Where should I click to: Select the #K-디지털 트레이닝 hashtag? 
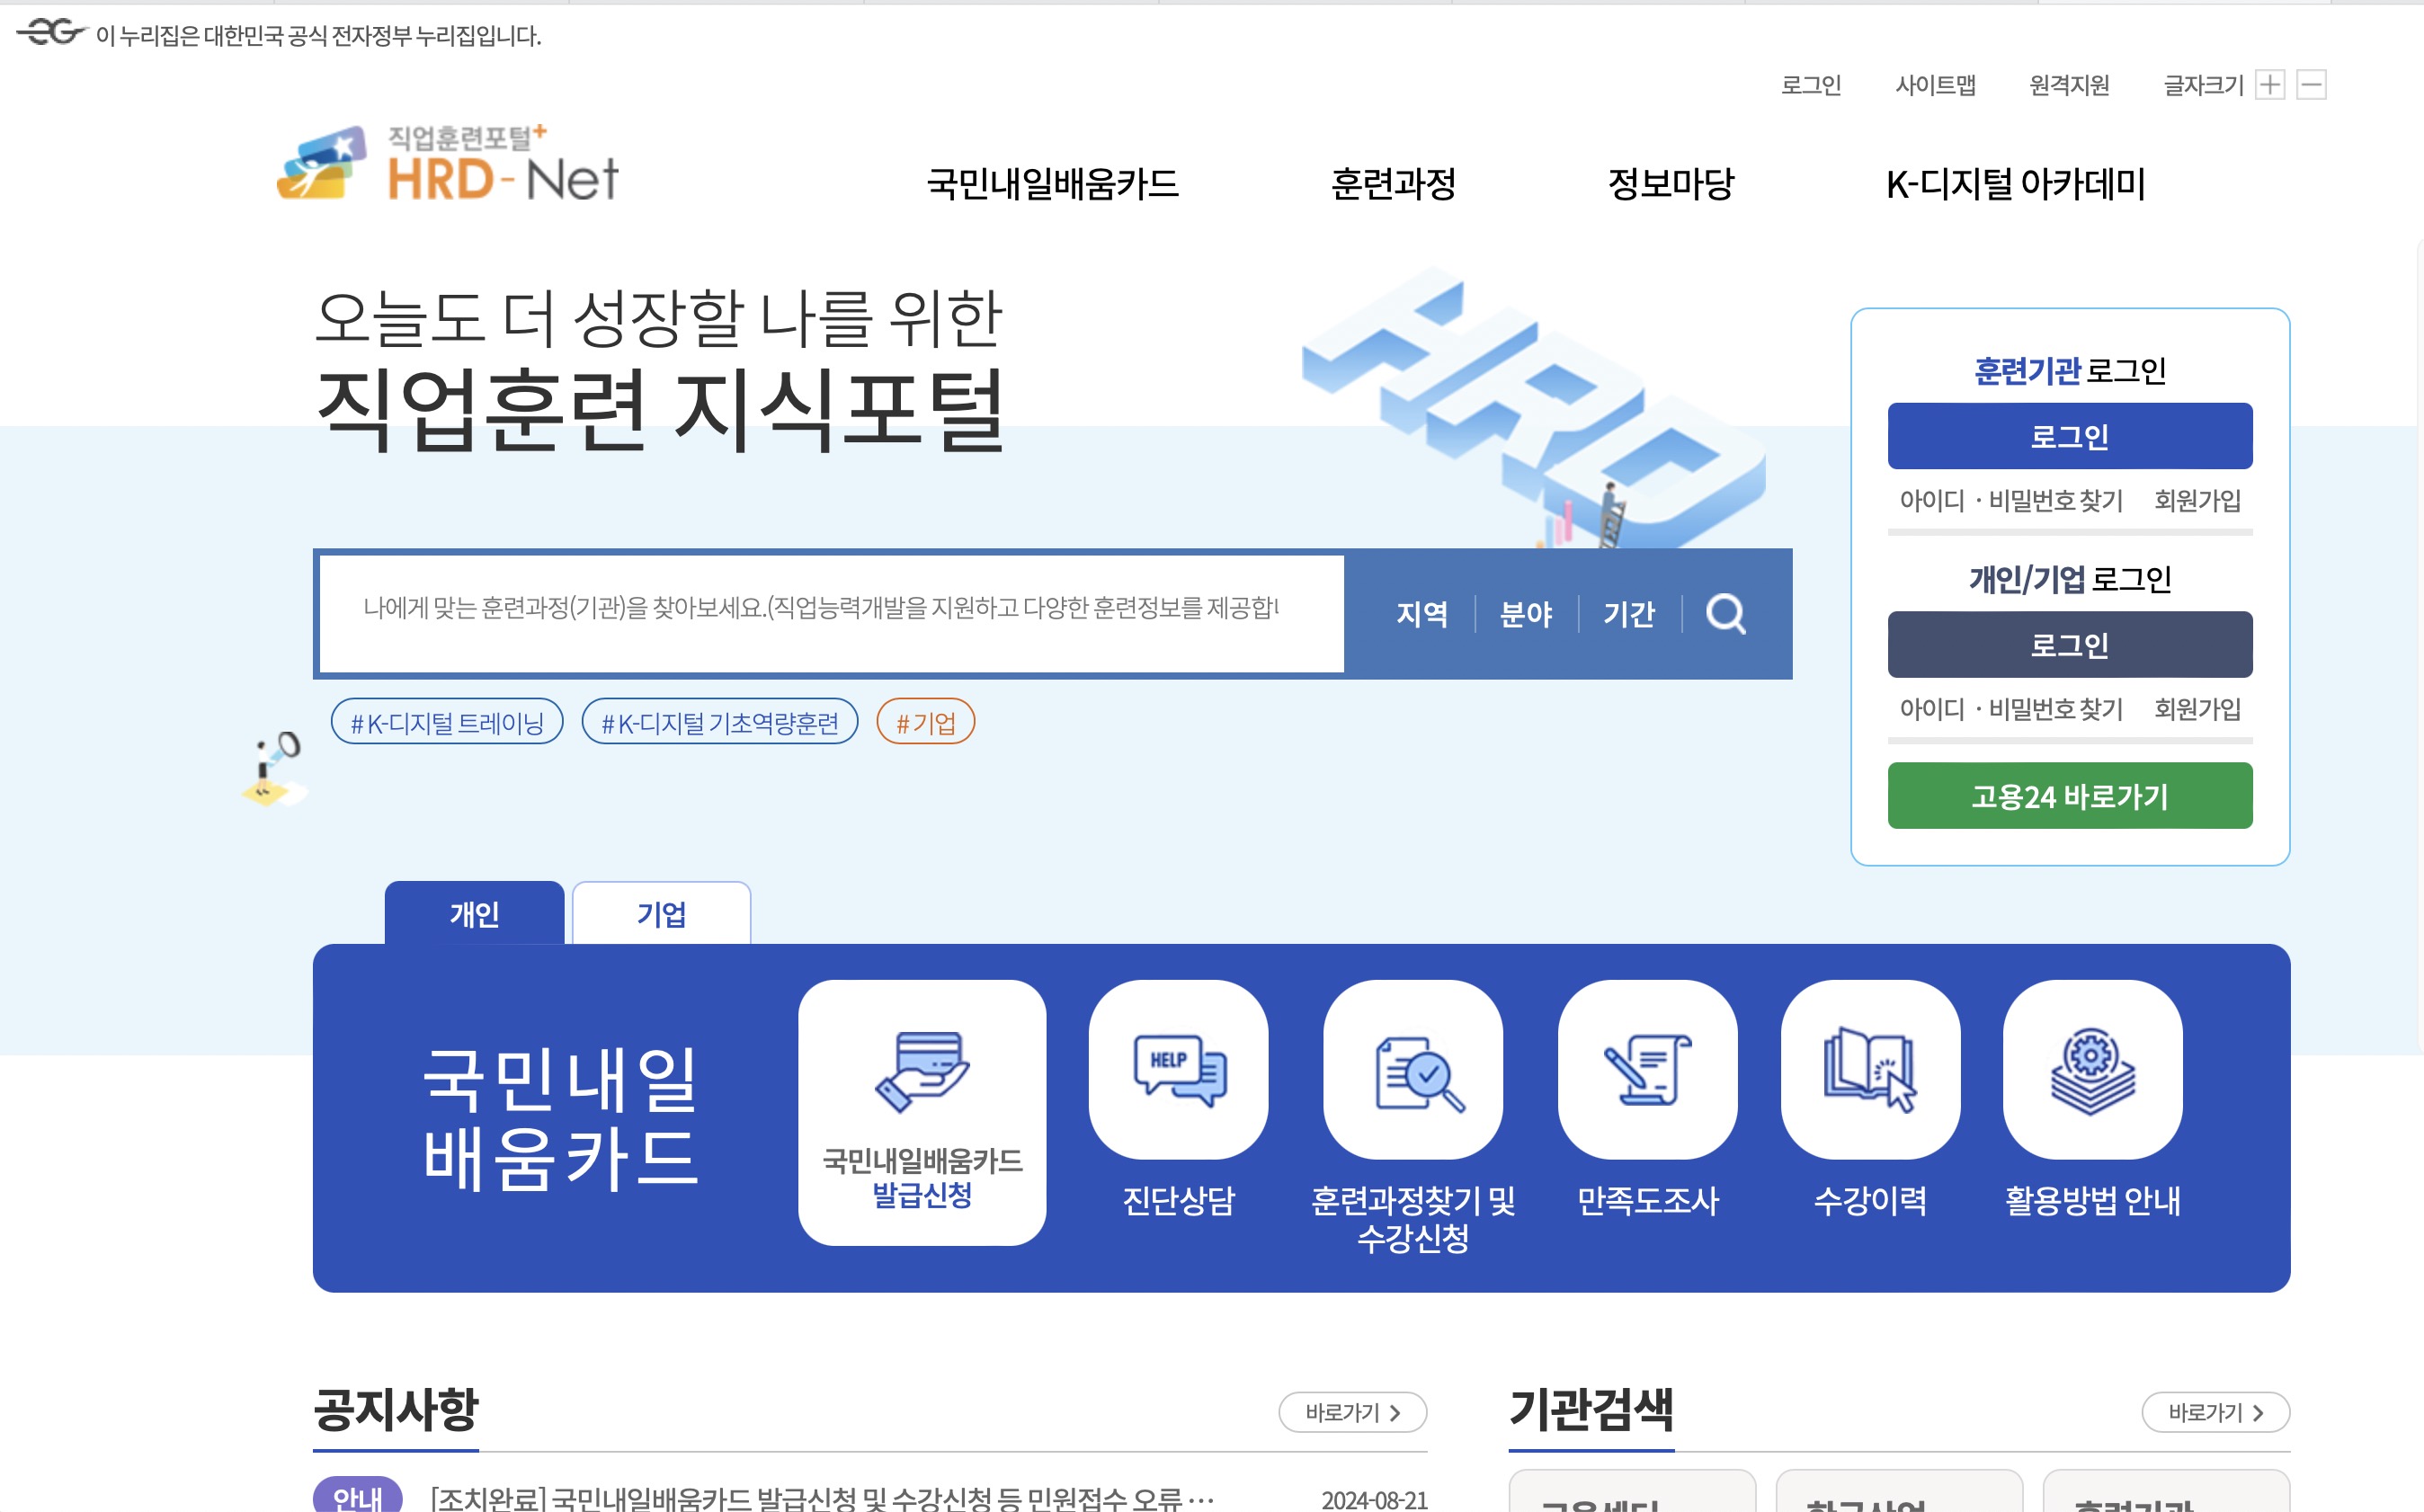click(447, 722)
